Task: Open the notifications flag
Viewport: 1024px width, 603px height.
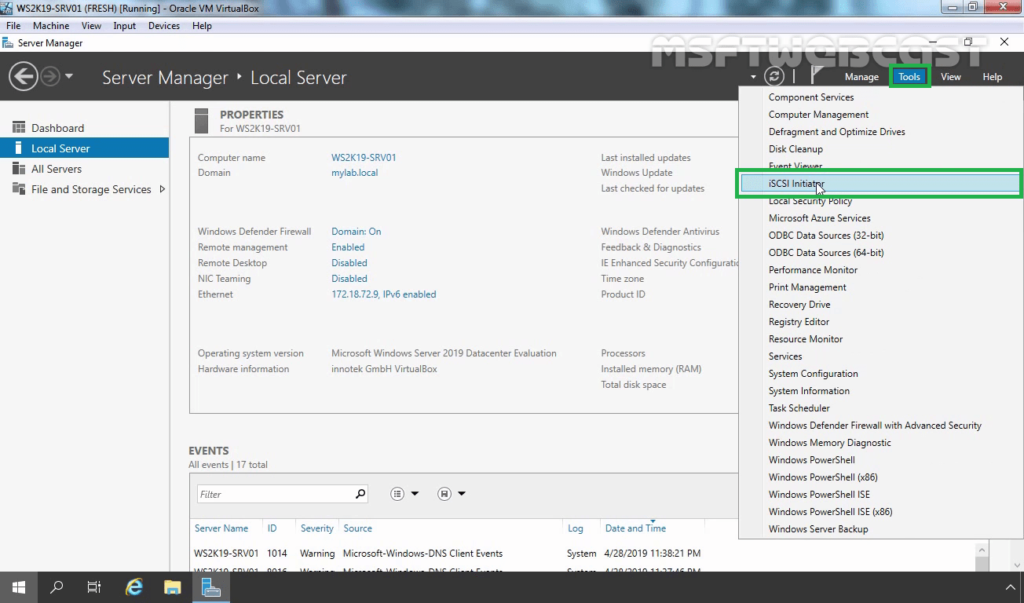Action: [816, 75]
